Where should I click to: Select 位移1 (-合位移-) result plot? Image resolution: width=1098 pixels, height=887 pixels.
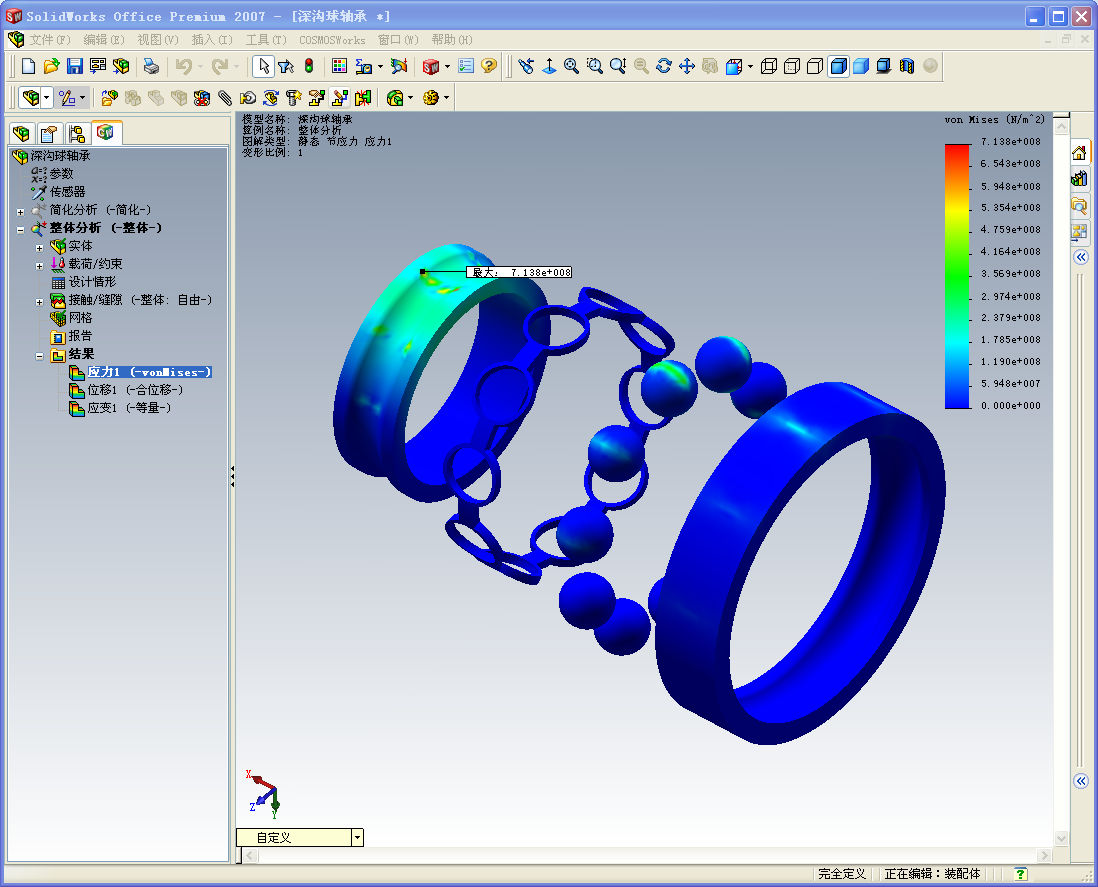[135, 390]
